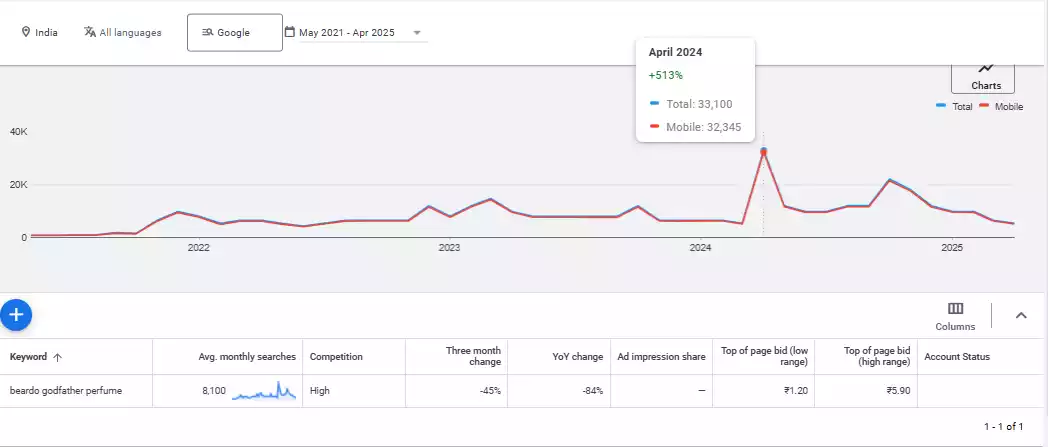The height and width of the screenshot is (447, 1048).
Task: Click the calendar icon beside date range
Action: 290,32
